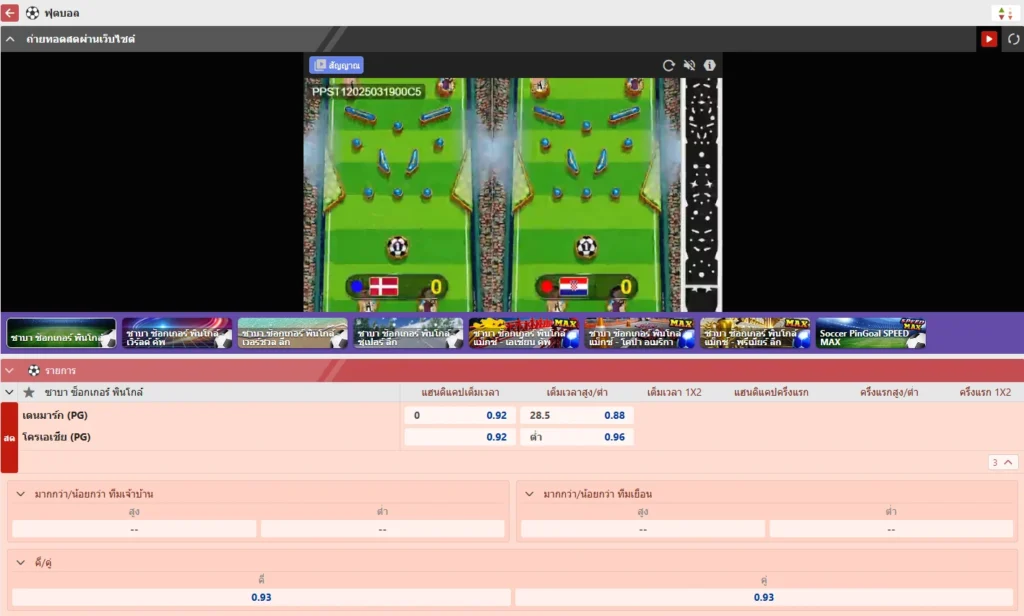Favorite the ซาบา ซ็อกเกอร์ พินโกล์ league star
This screenshot has width=1024, height=616.
(x=29, y=393)
